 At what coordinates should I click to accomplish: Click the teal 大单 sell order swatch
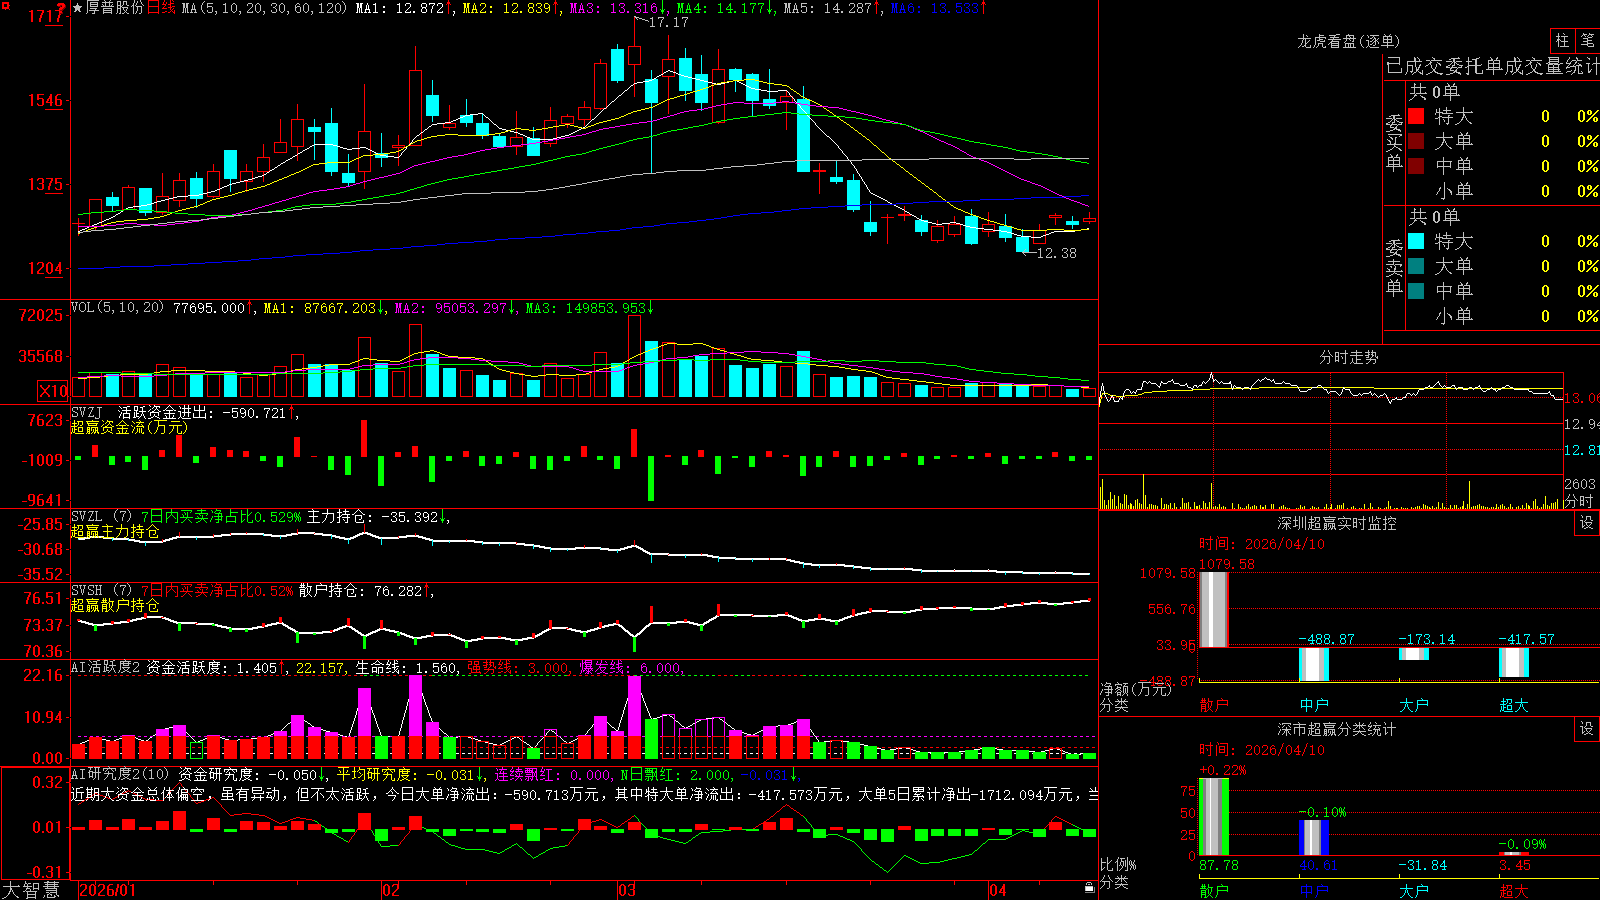click(1416, 266)
